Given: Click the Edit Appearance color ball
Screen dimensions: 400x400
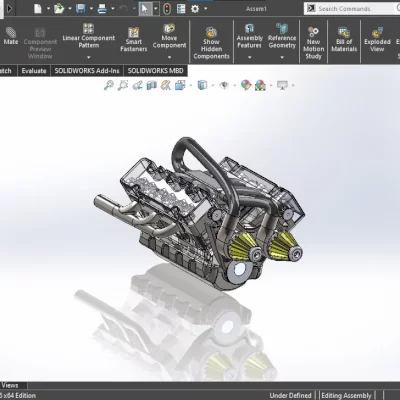Looking at the screenshot, I should coord(246,85).
